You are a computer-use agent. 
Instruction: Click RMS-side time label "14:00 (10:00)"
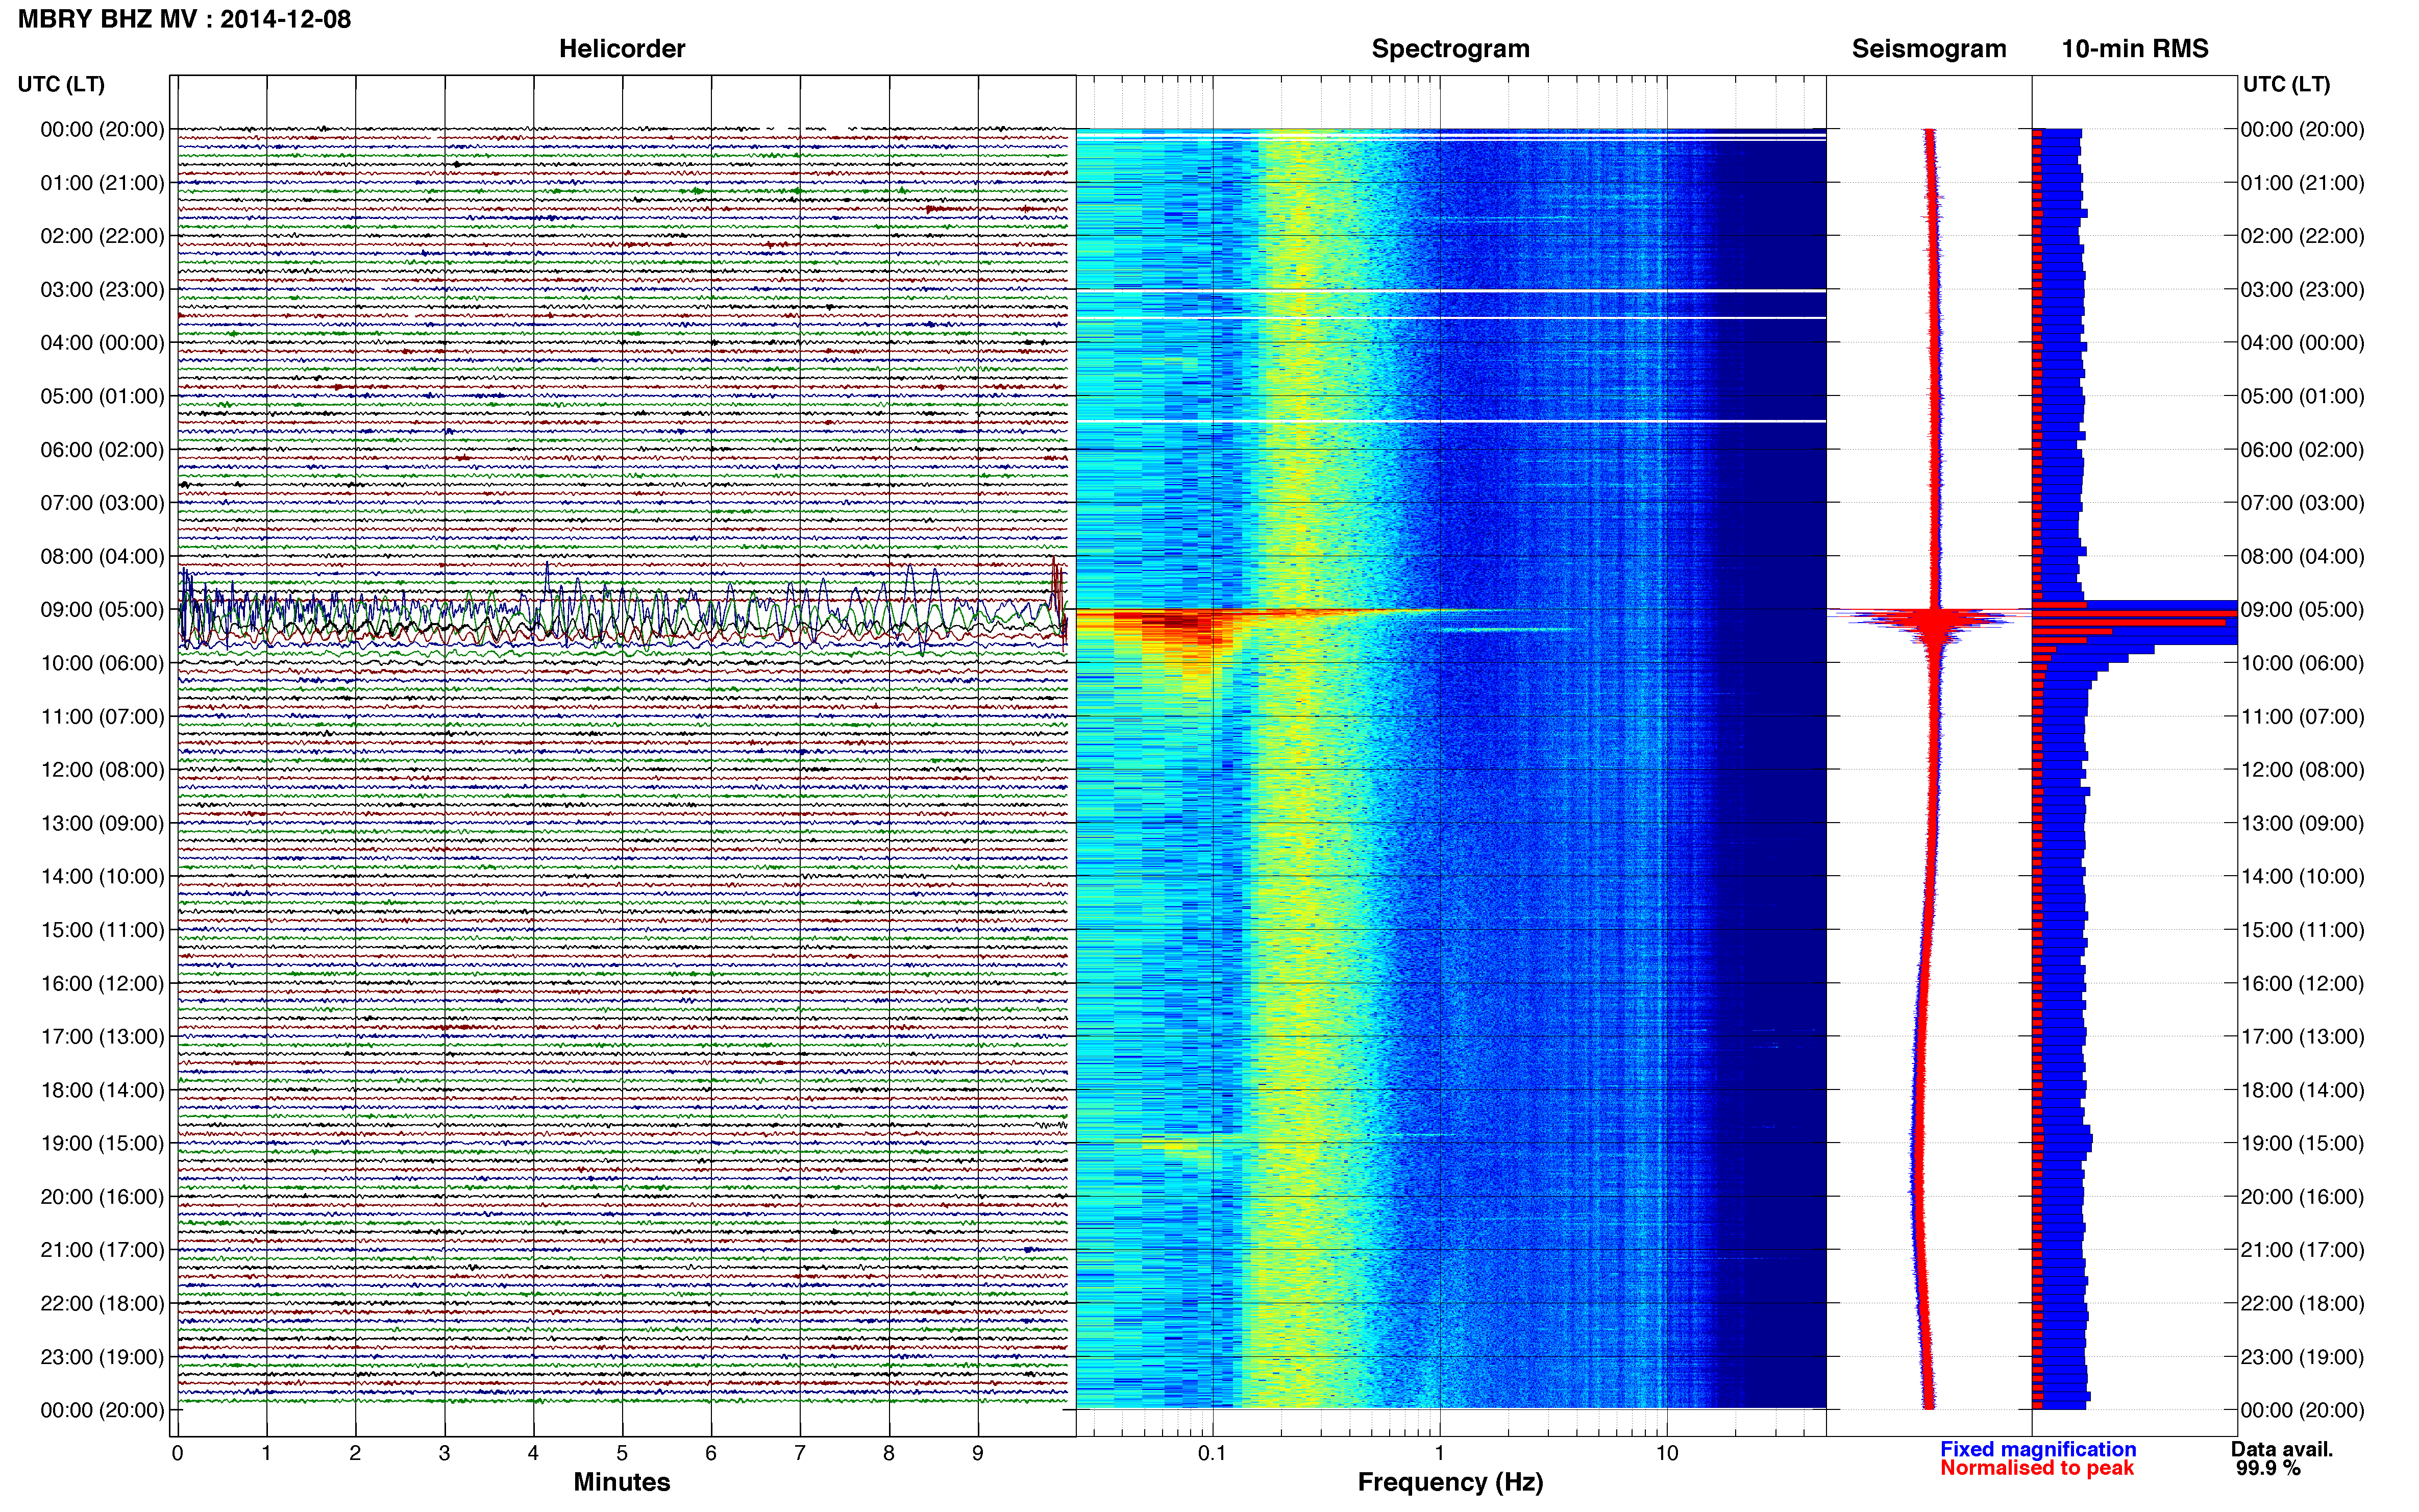pos(2302,876)
